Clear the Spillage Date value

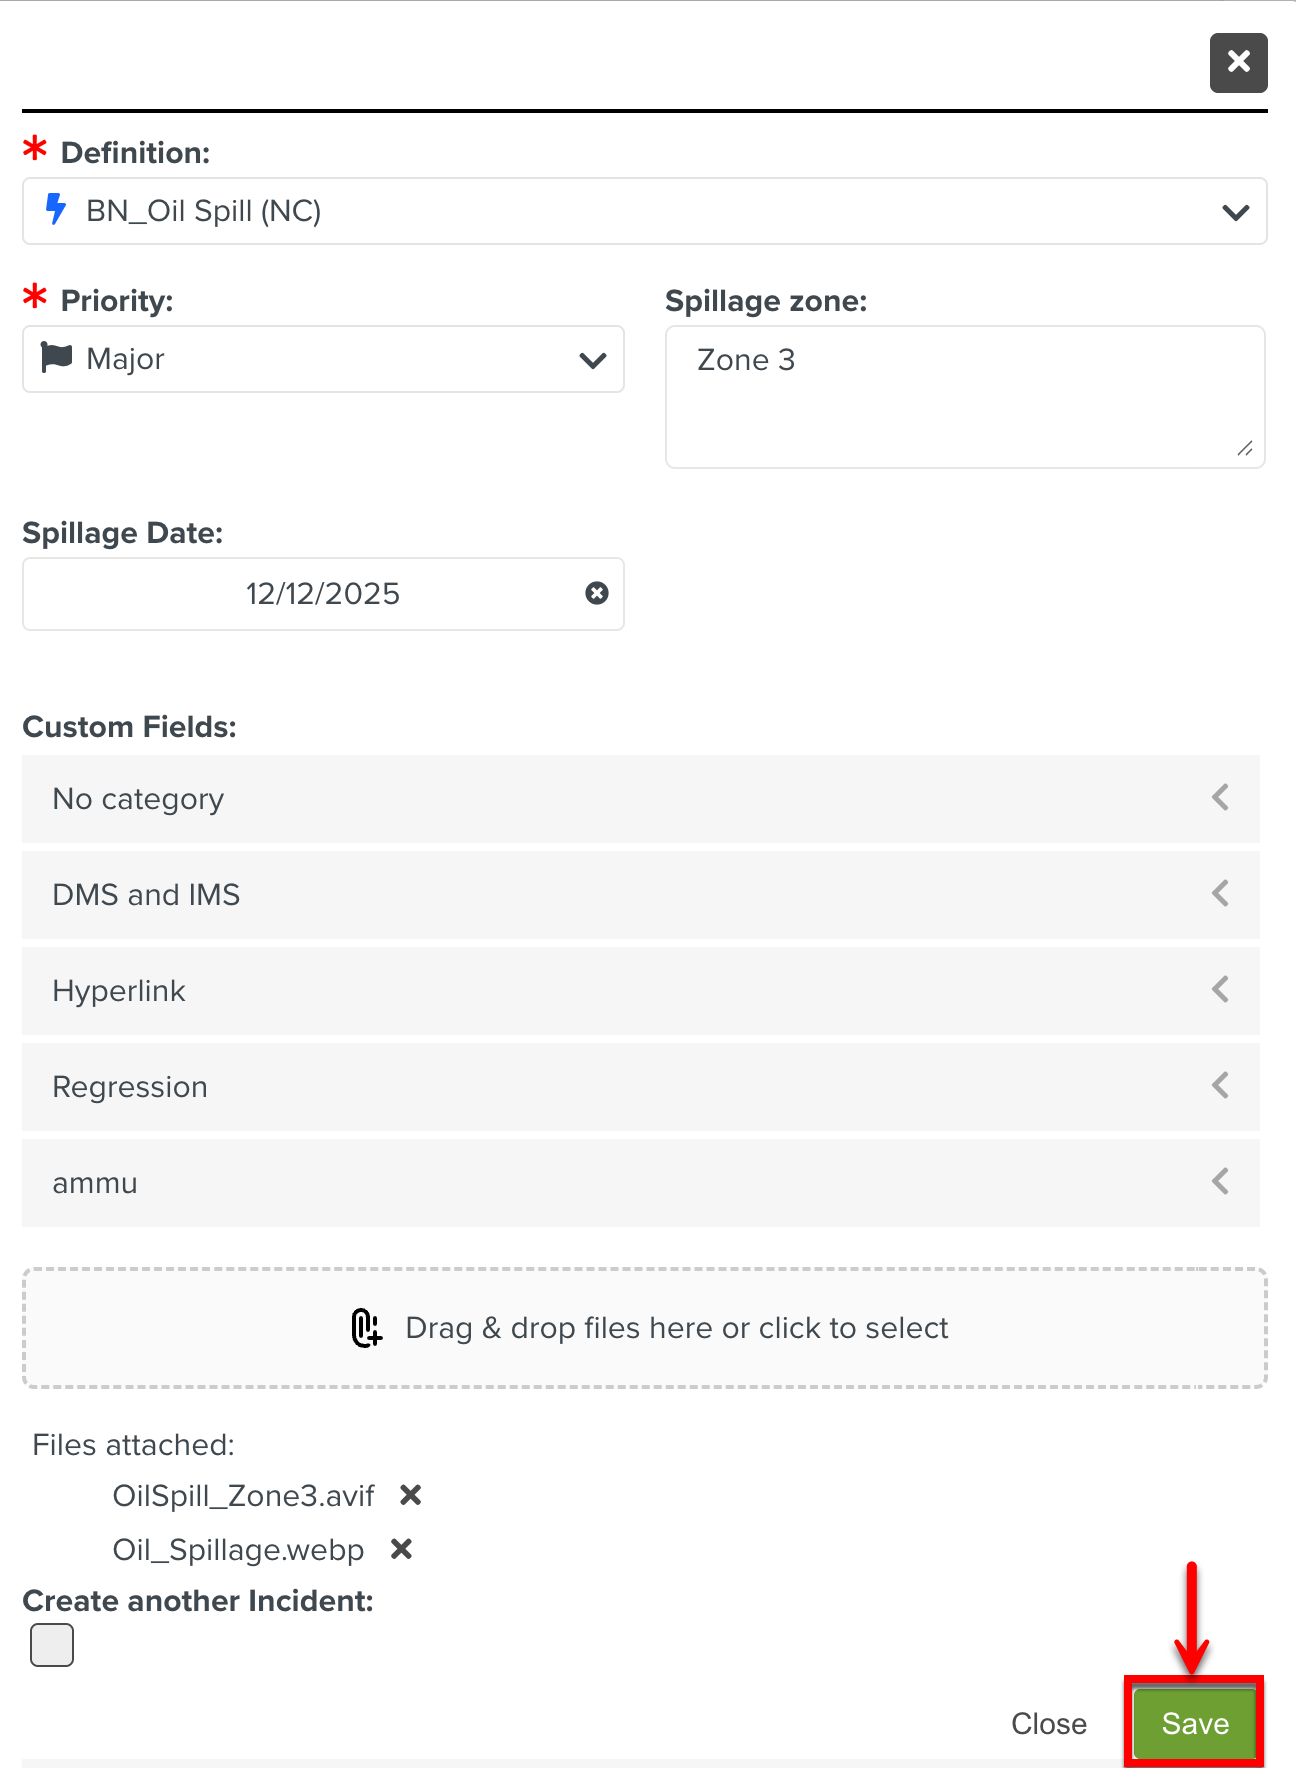point(597,594)
